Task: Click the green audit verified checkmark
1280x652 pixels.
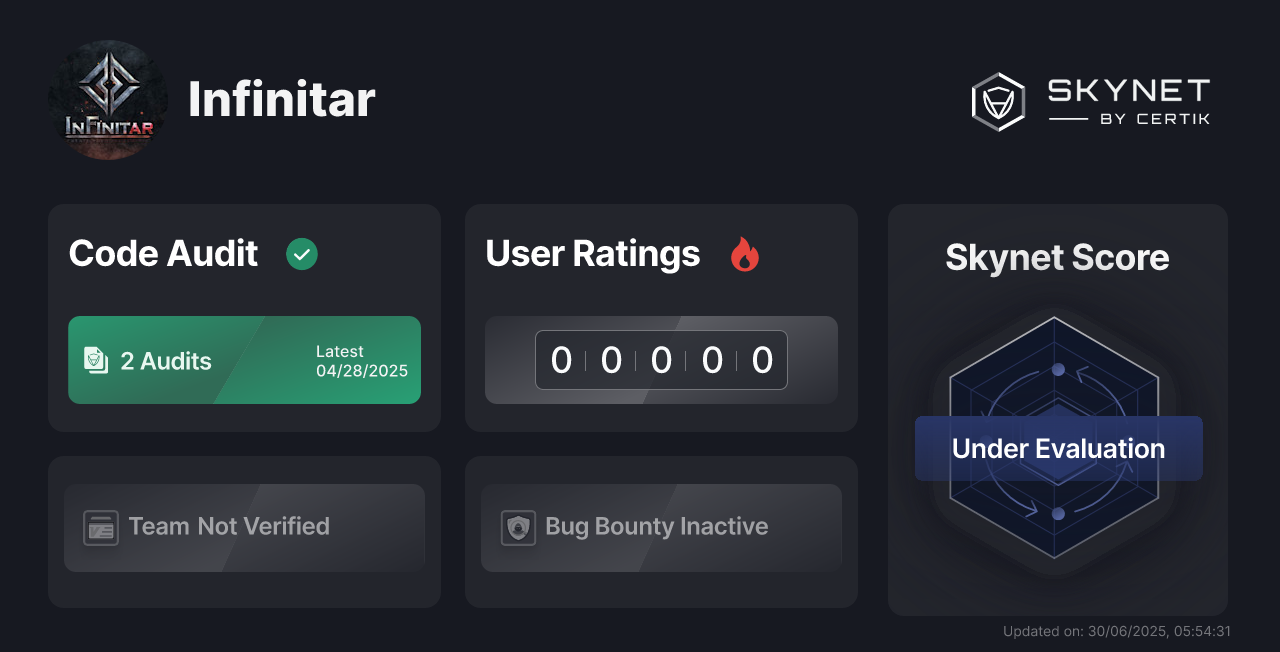Action: pos(302,254)
